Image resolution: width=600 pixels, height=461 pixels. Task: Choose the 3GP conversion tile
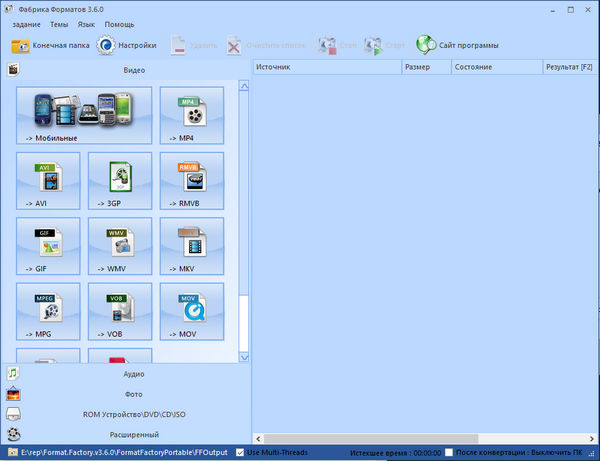pyautogui.click(x=120, y=181)
